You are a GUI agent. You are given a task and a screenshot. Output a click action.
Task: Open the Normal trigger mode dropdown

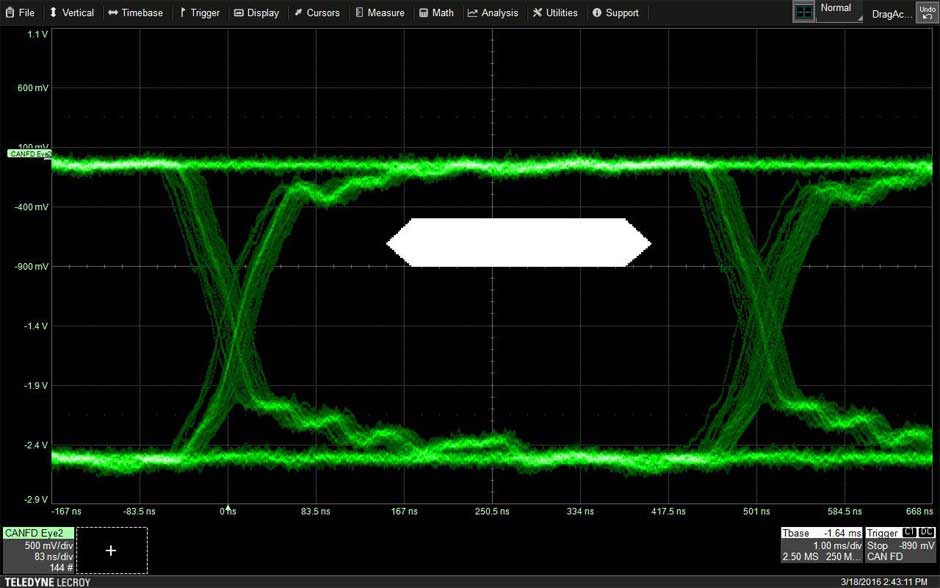point(836,10)
